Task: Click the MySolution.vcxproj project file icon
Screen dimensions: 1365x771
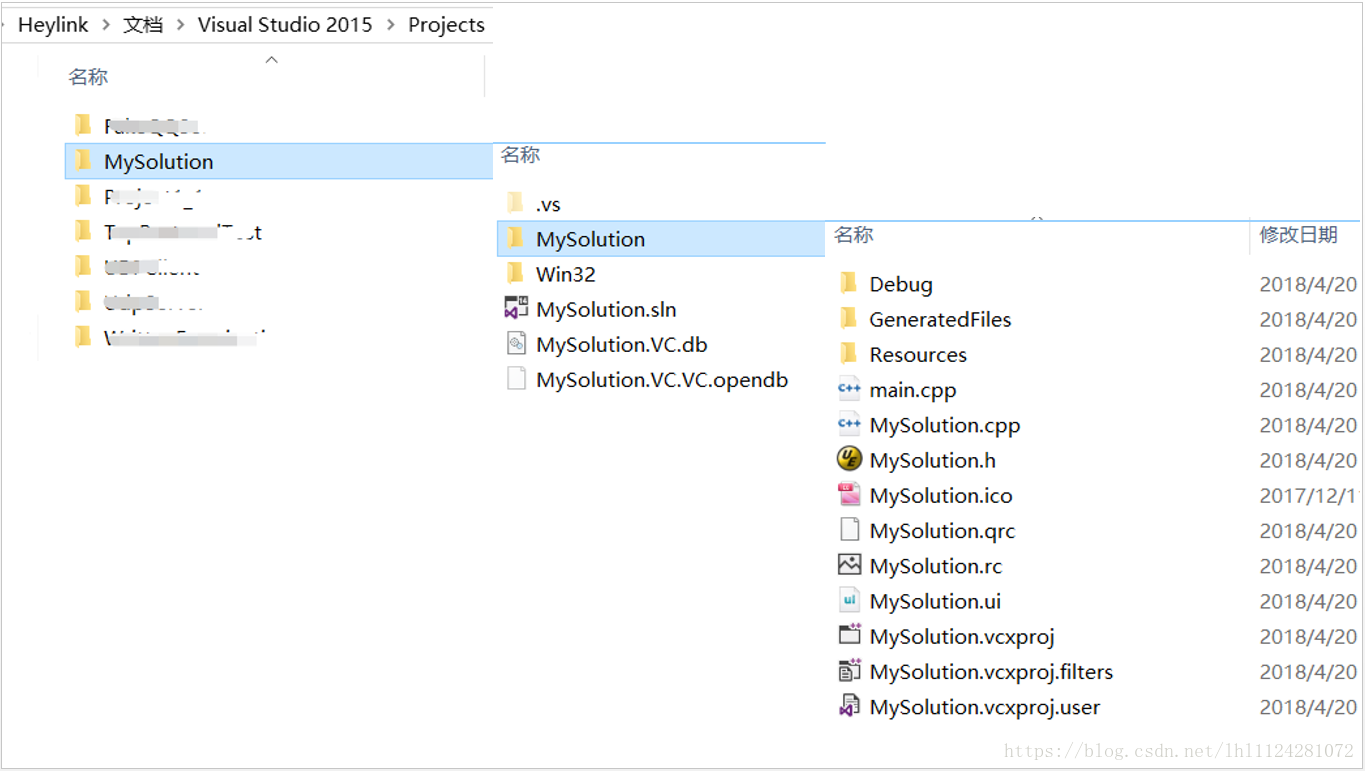Action: 849,635
